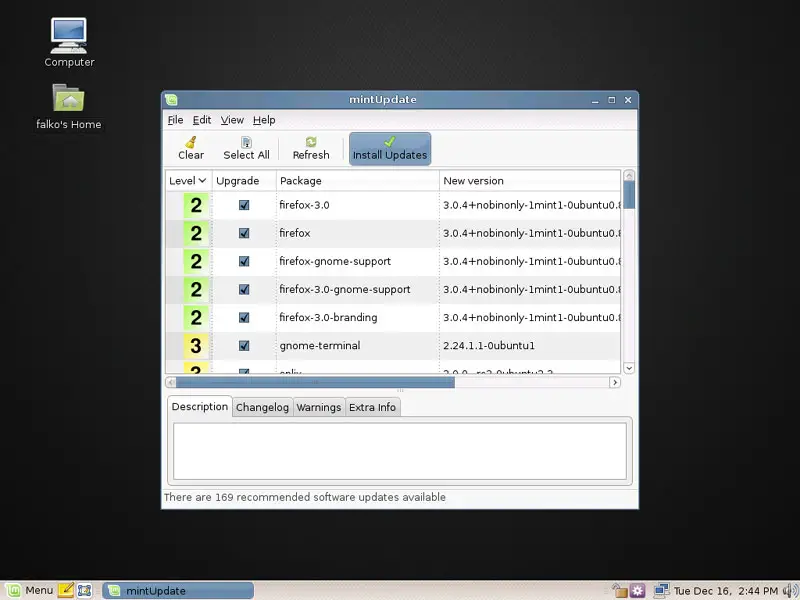
Task: Click the new version cell of firefox-3.0-branding
Action: coord(532,317)
